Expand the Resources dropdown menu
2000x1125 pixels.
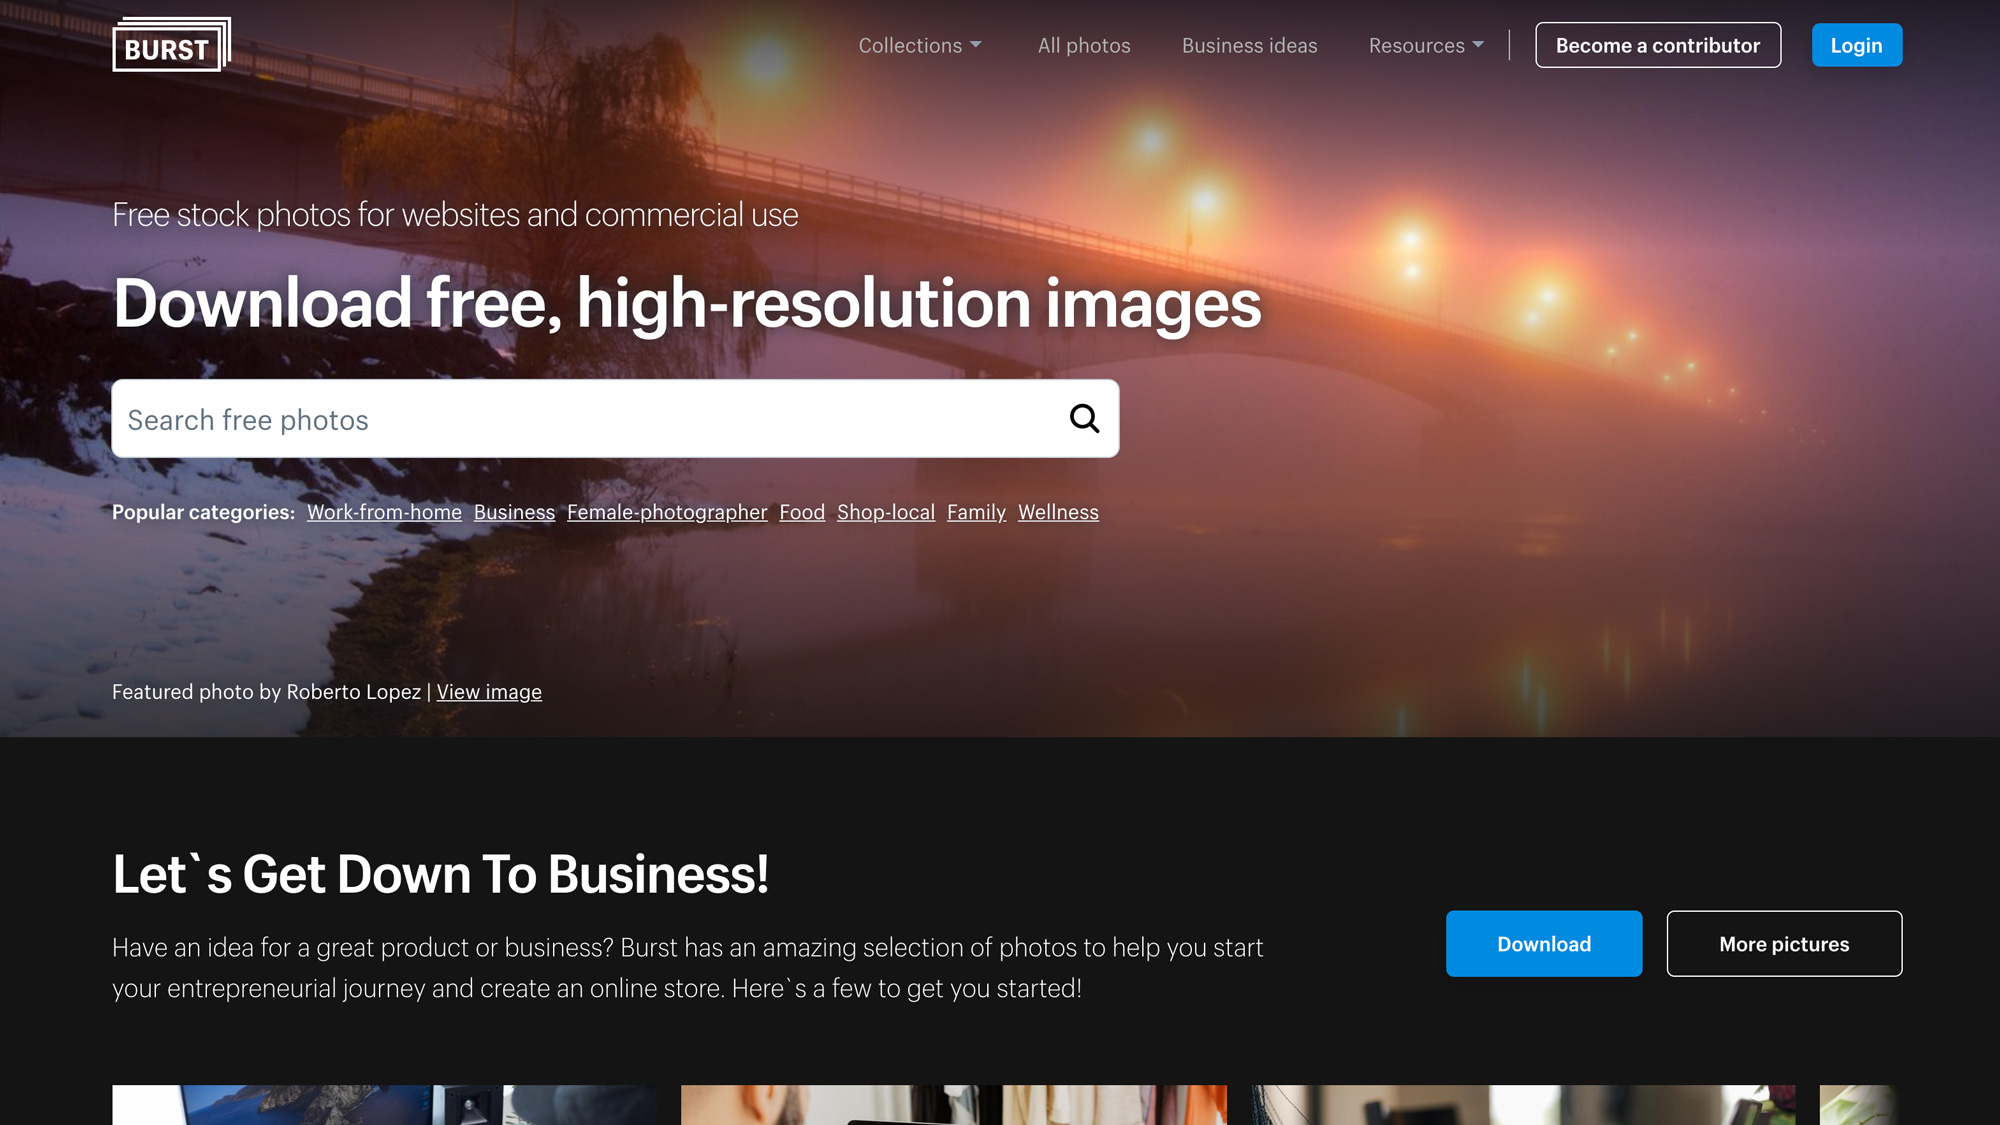click(x=1425, y=45)
